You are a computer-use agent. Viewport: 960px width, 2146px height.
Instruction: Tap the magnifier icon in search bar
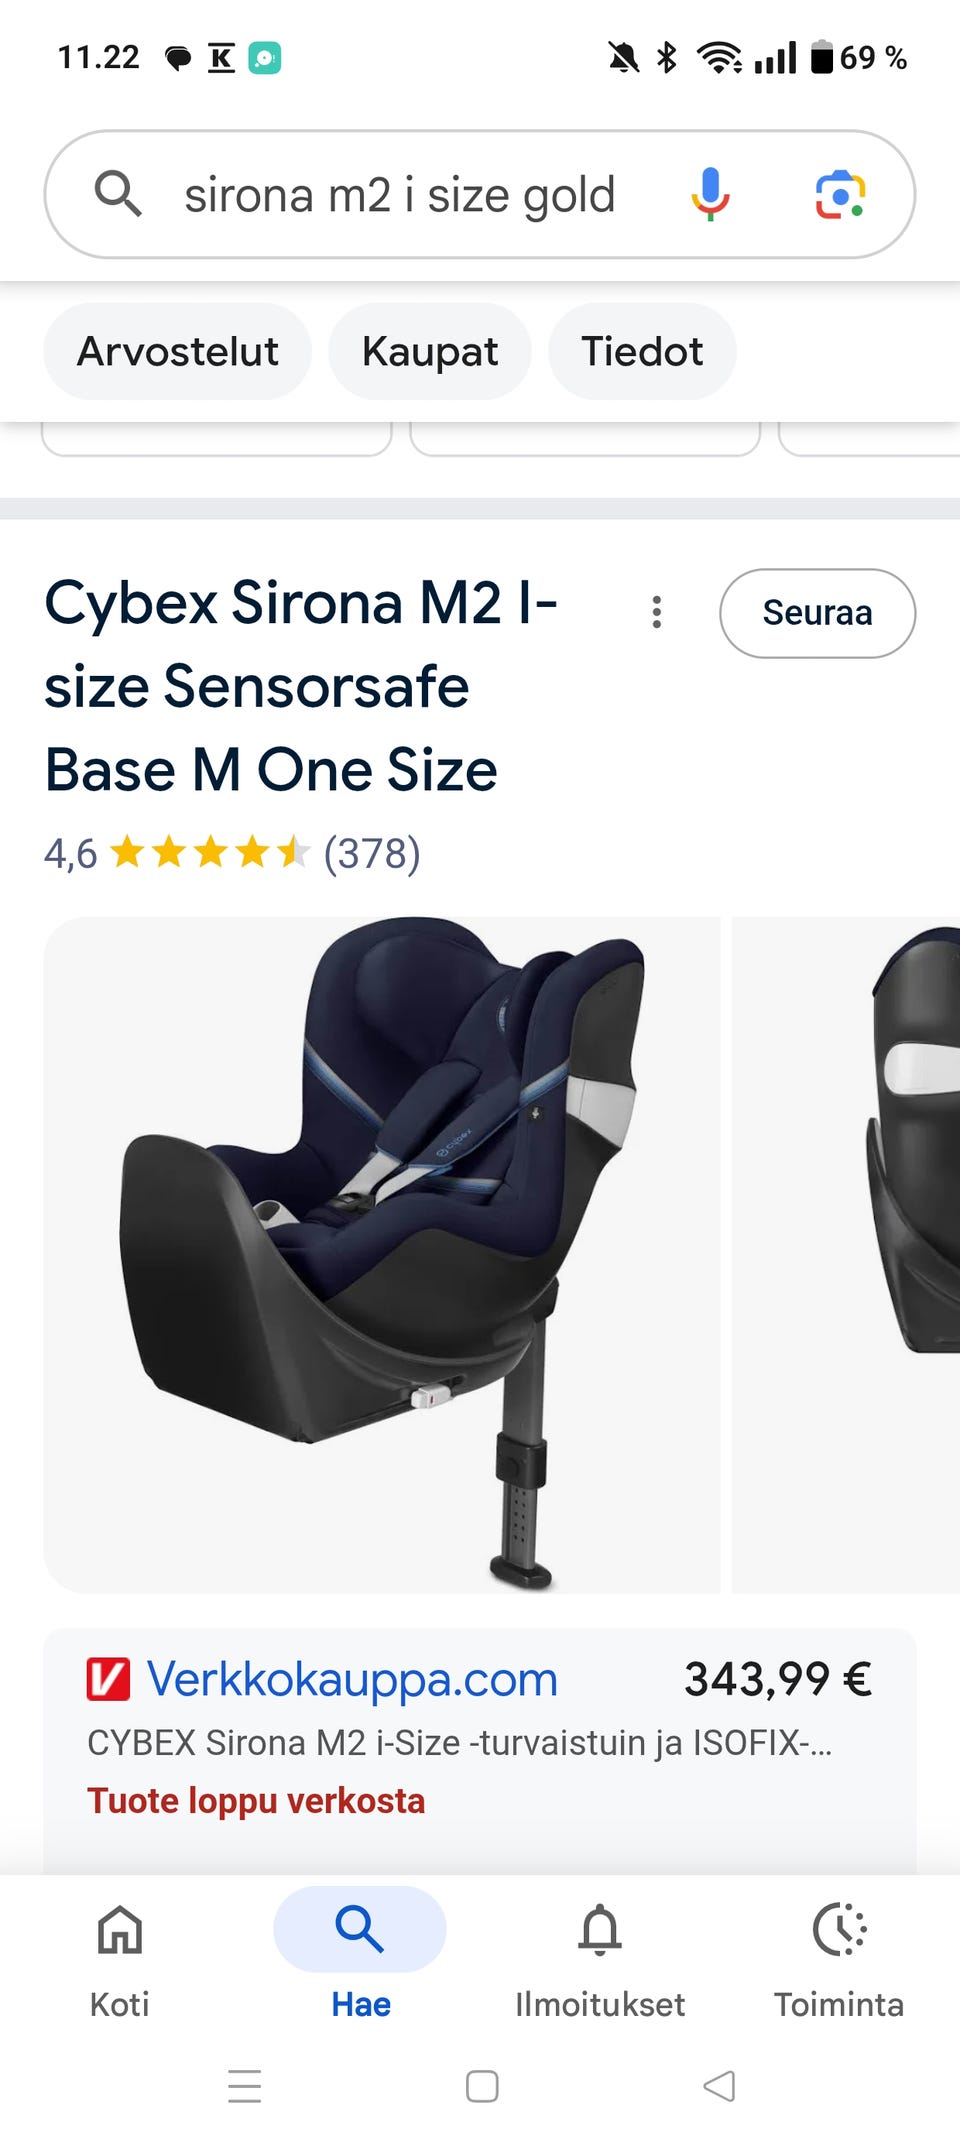coord(118,193)
